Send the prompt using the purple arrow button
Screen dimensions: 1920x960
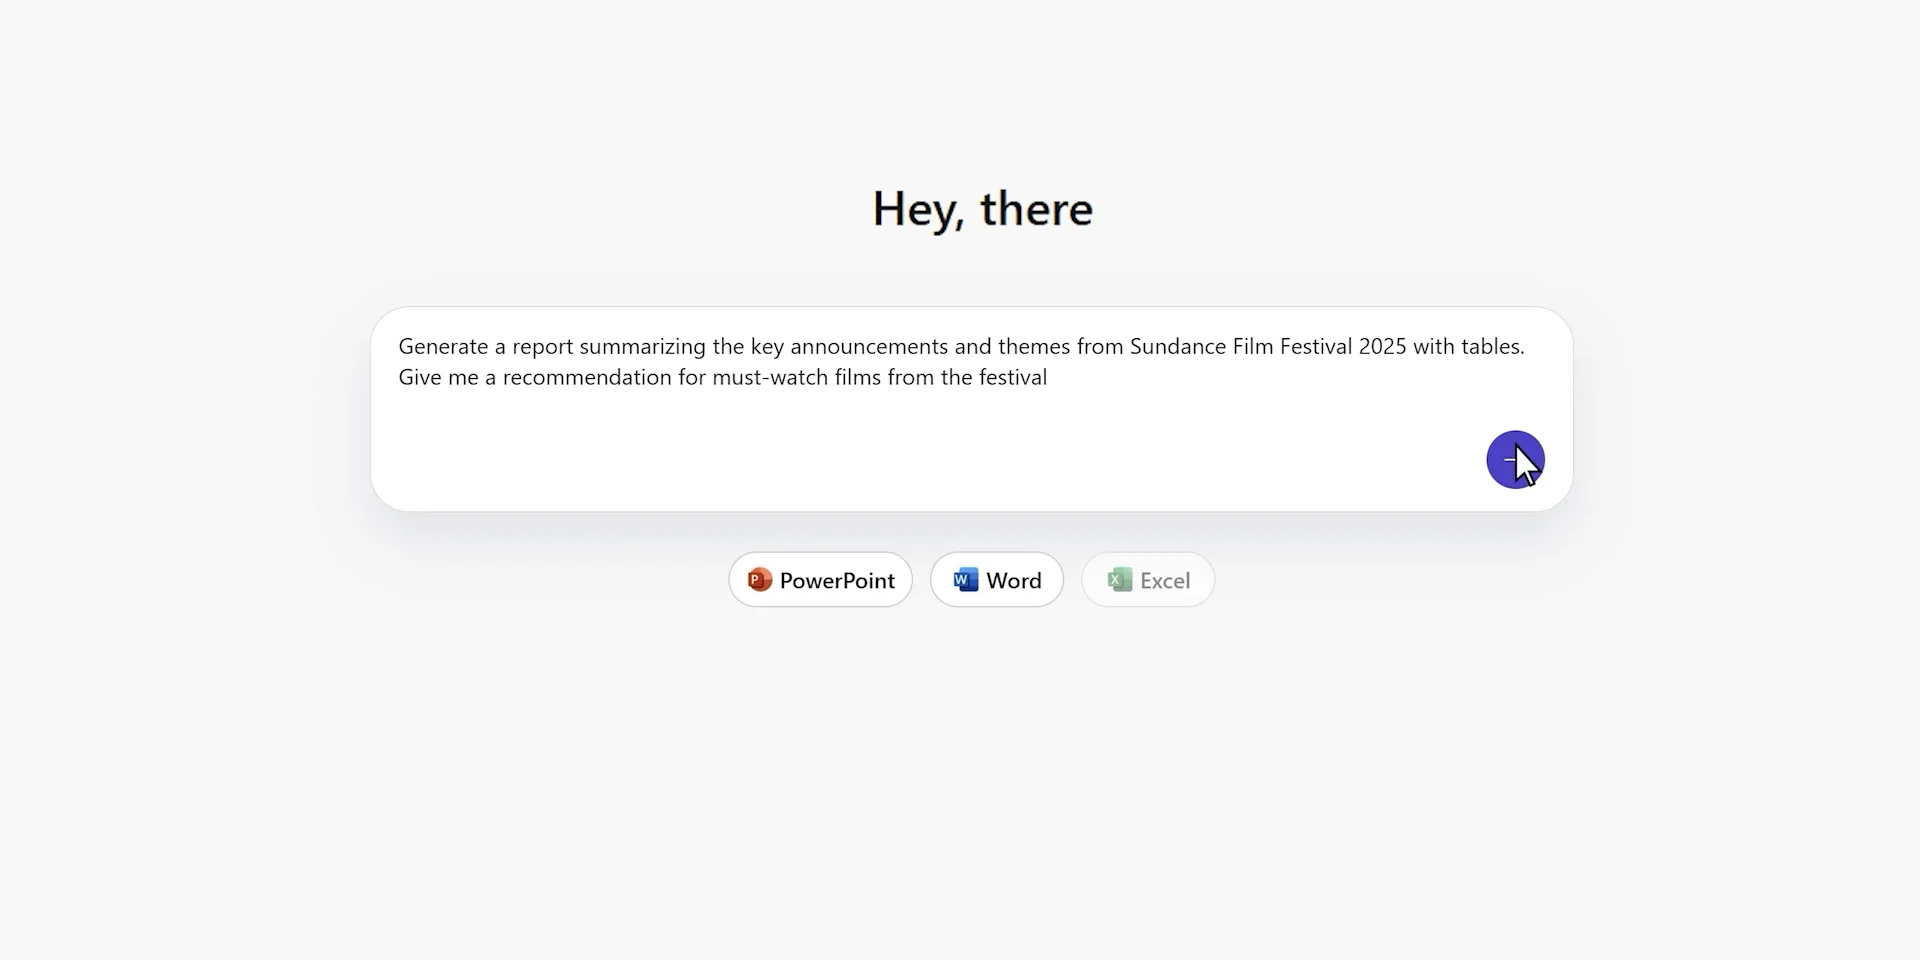pos(1514,460)
